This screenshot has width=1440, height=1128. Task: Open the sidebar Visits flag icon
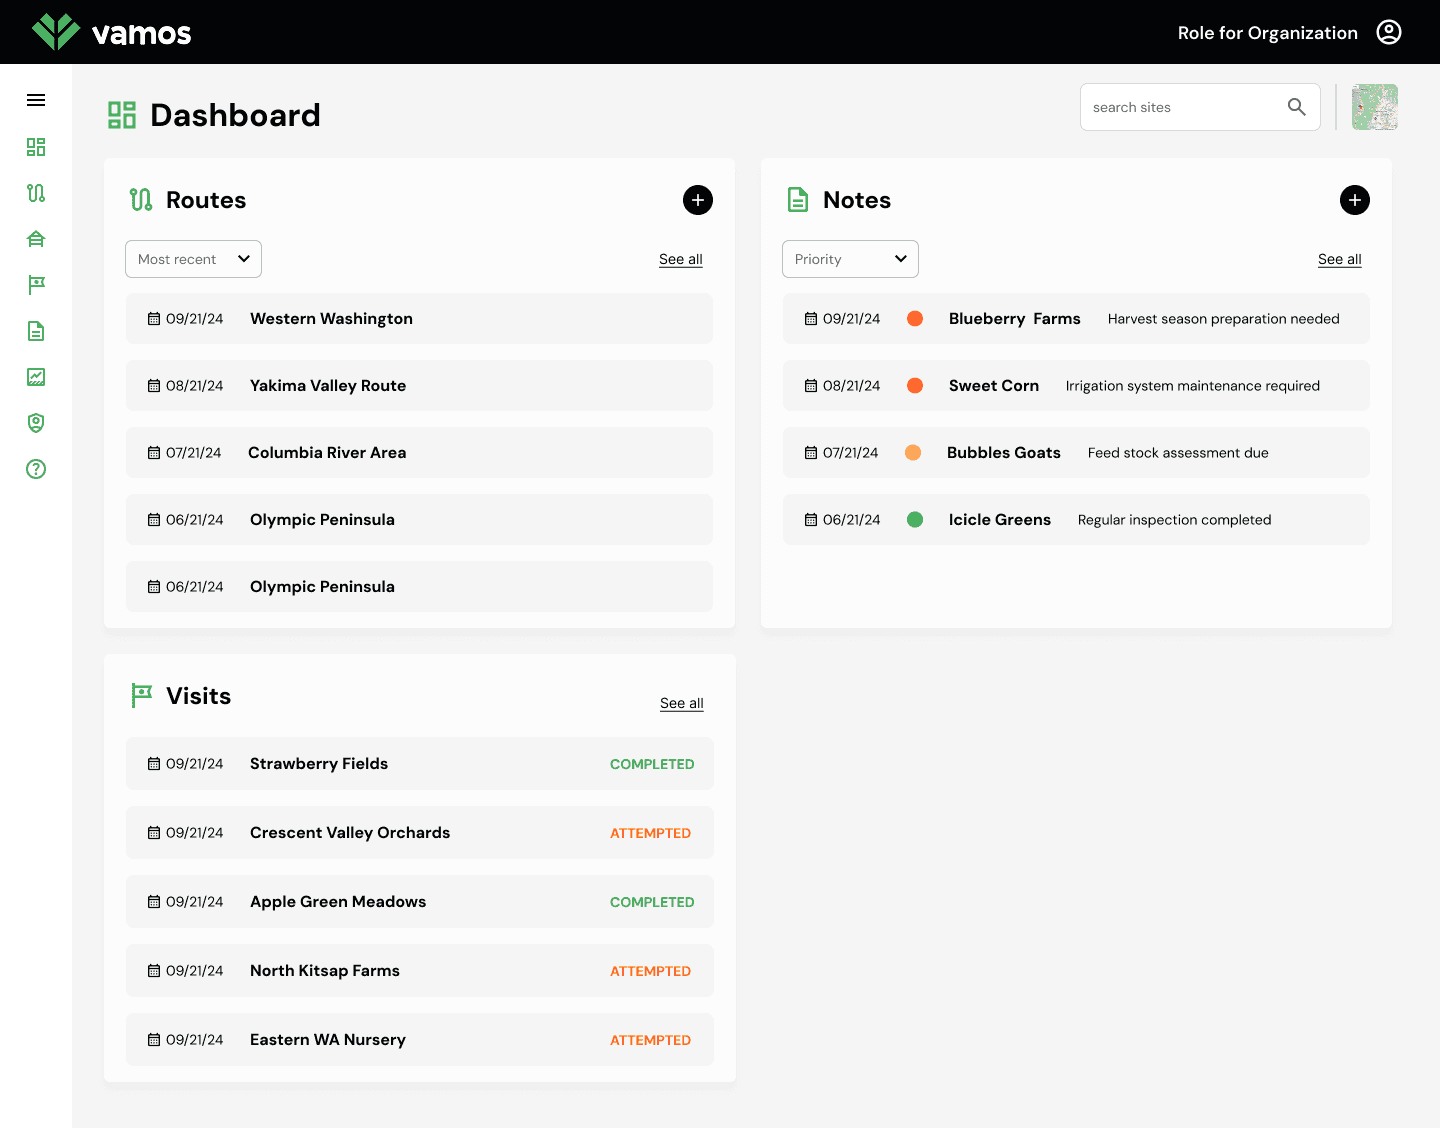[36, 285]
